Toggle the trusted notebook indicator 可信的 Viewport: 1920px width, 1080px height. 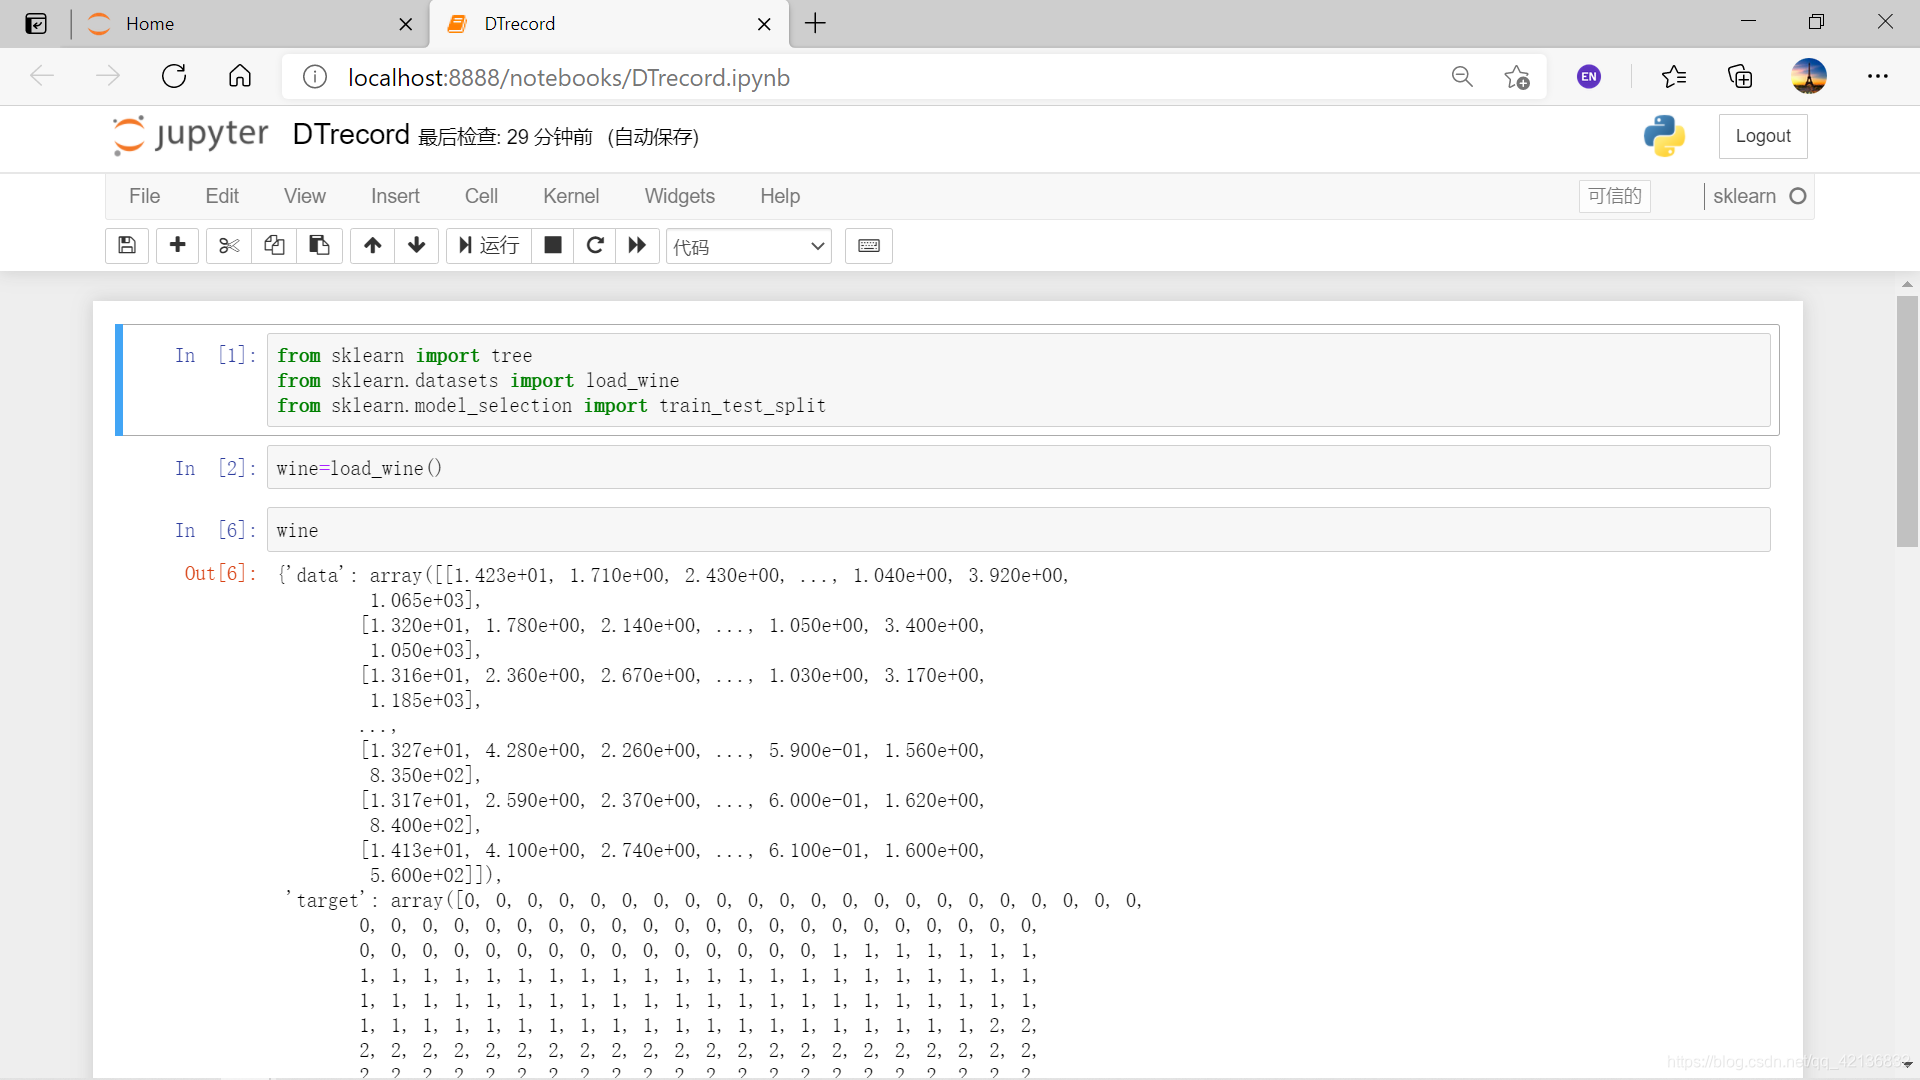tap(1615, 196)
